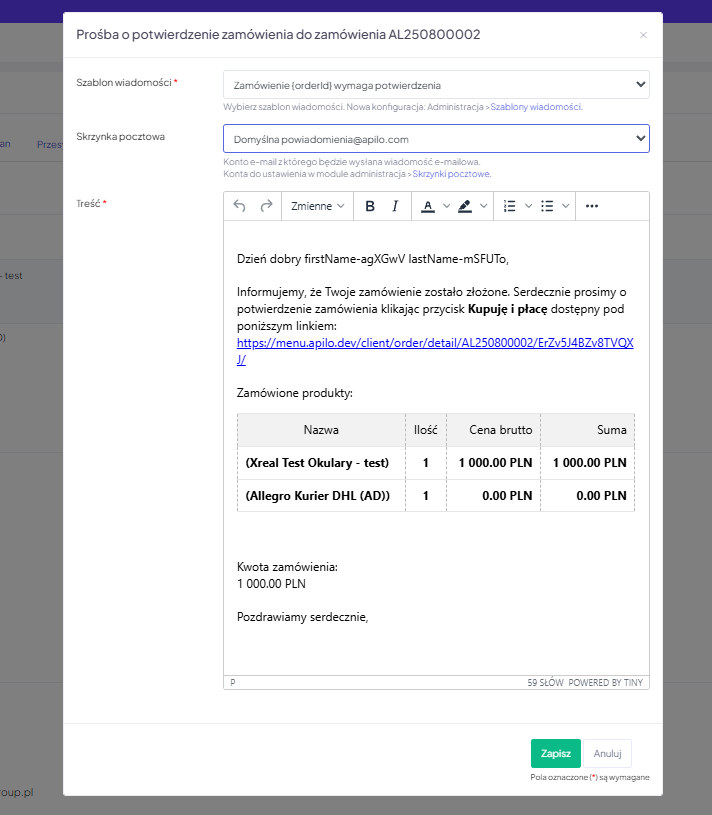Apply the background highlight marker icon
This screenshot has height=815, width=712.
click(x=464, y=206)
